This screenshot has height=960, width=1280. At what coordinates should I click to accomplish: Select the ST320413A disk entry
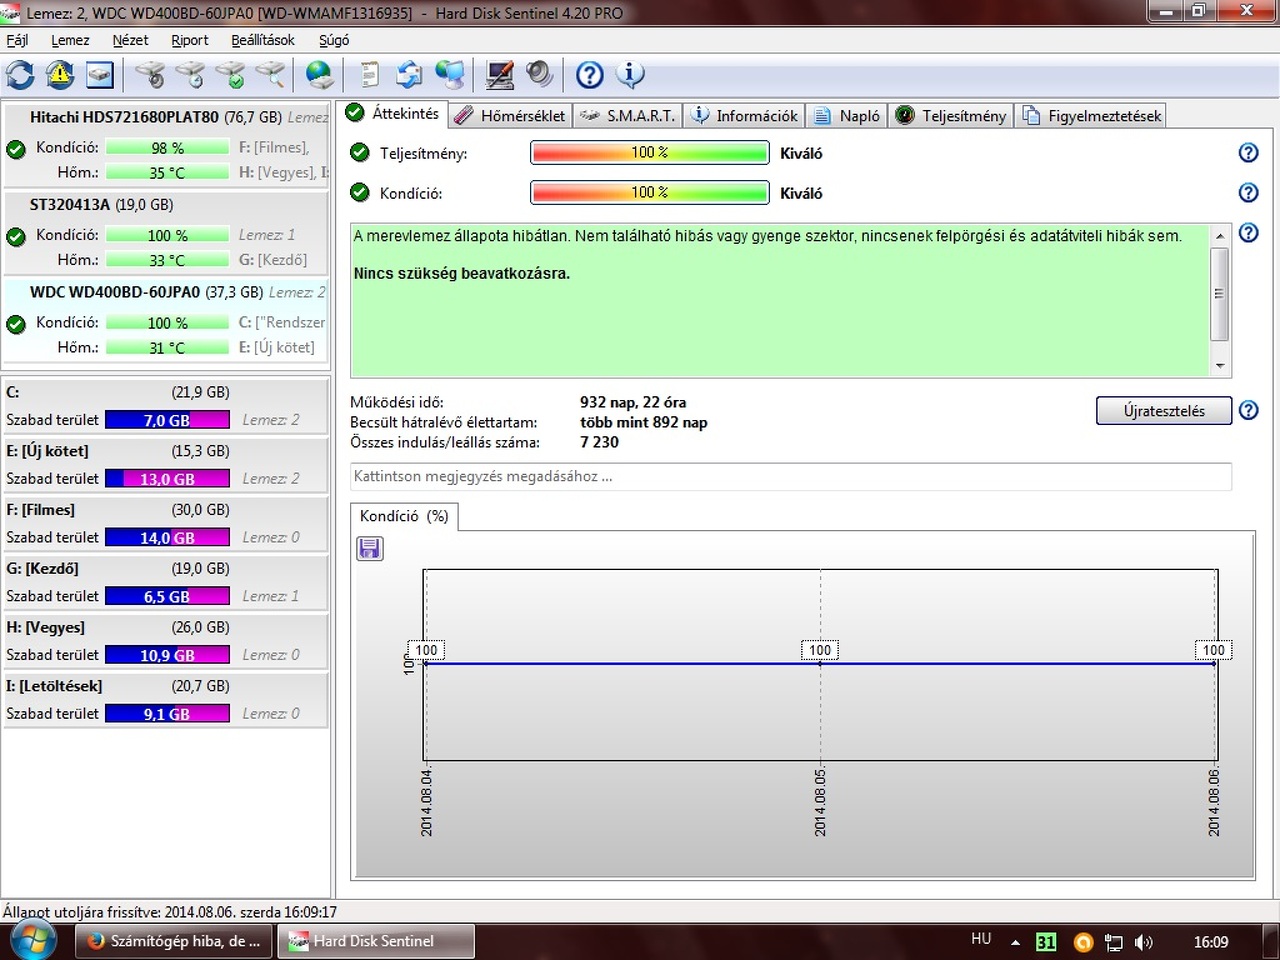pos(167,233)
